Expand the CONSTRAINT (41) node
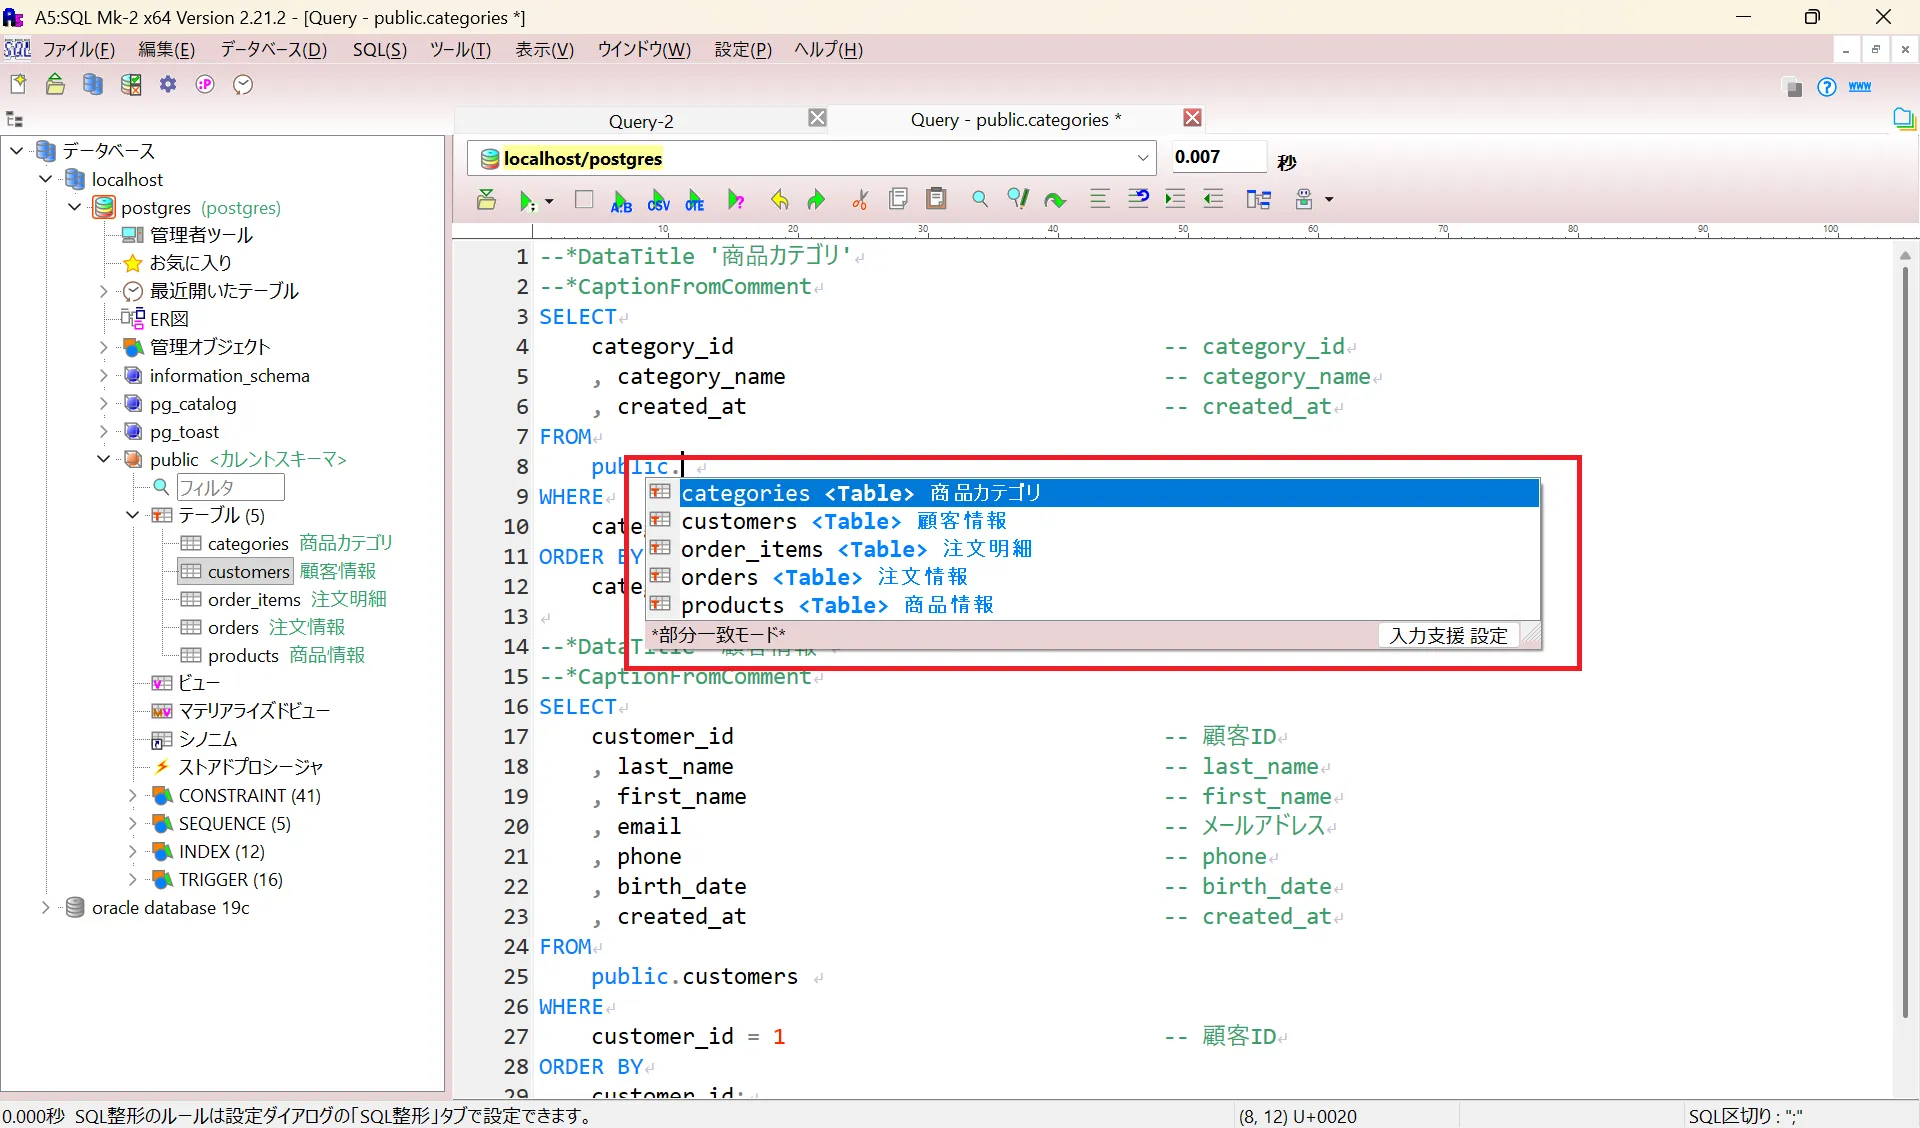The height and width of the screenshot is (1128, 1920). [133, 795]
